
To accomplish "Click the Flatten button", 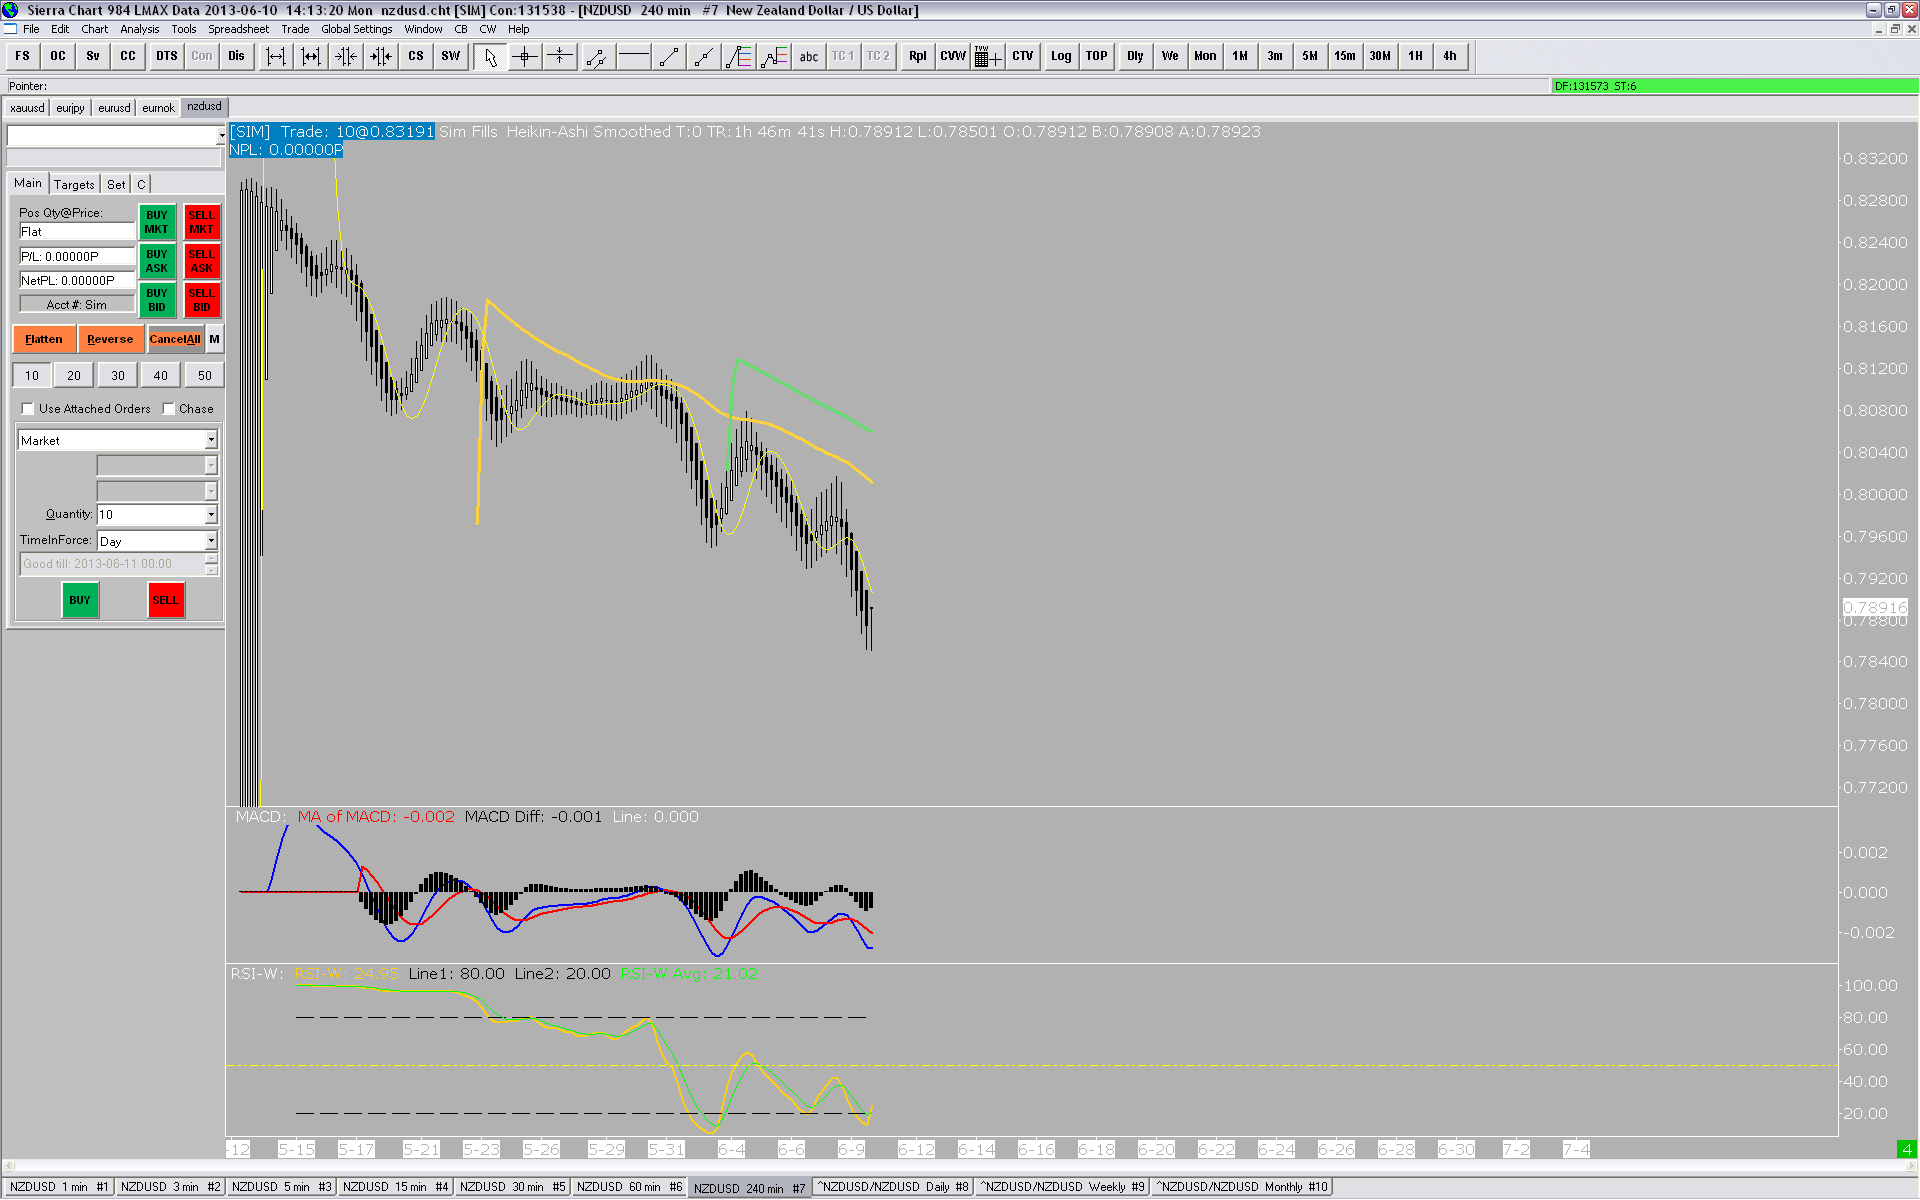I will [44, 340].
